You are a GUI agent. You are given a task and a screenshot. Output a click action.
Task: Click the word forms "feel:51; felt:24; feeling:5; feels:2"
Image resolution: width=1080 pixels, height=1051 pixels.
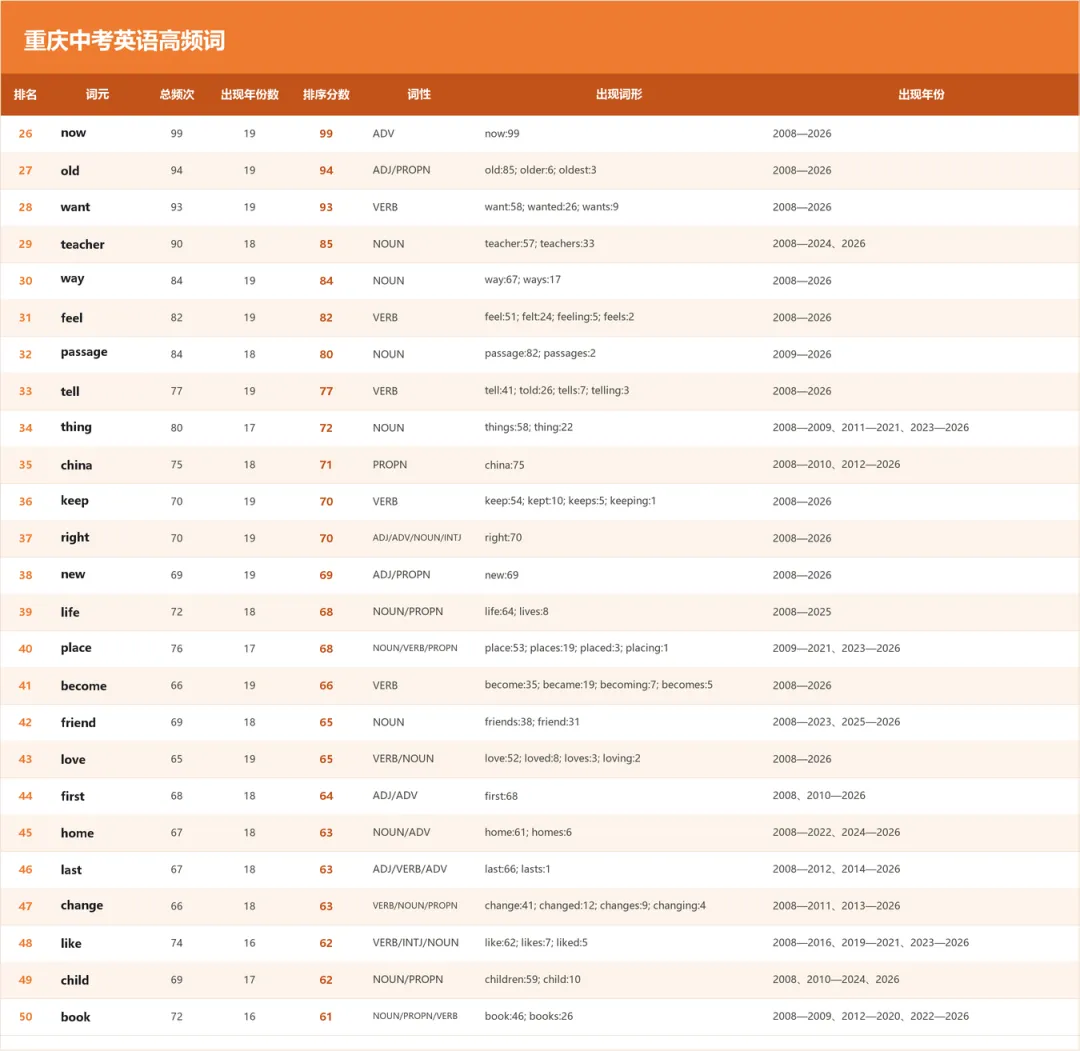pos(559,317)
